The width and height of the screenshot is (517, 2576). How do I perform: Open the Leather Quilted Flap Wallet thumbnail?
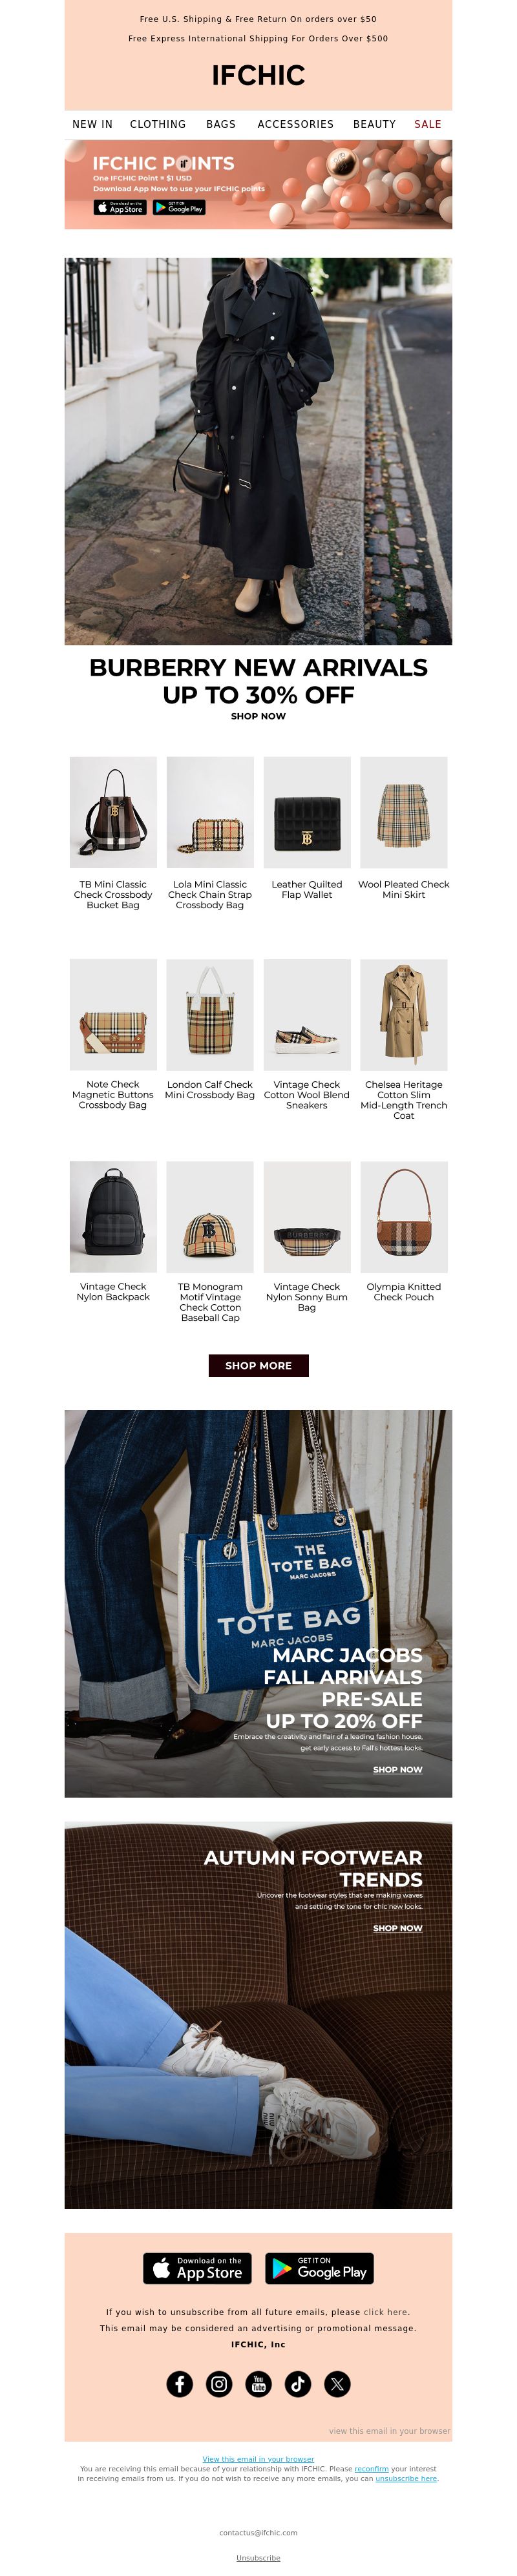pos(307,812)
